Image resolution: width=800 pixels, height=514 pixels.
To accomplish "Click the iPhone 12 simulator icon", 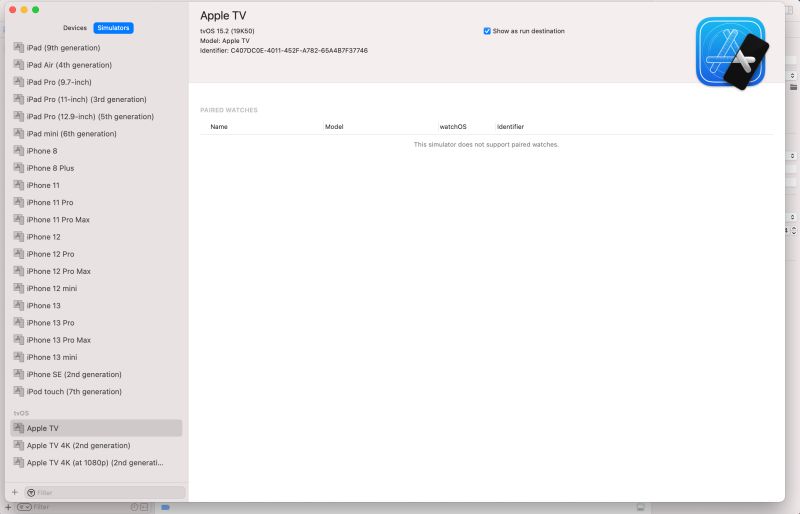I will coord(19,236).
